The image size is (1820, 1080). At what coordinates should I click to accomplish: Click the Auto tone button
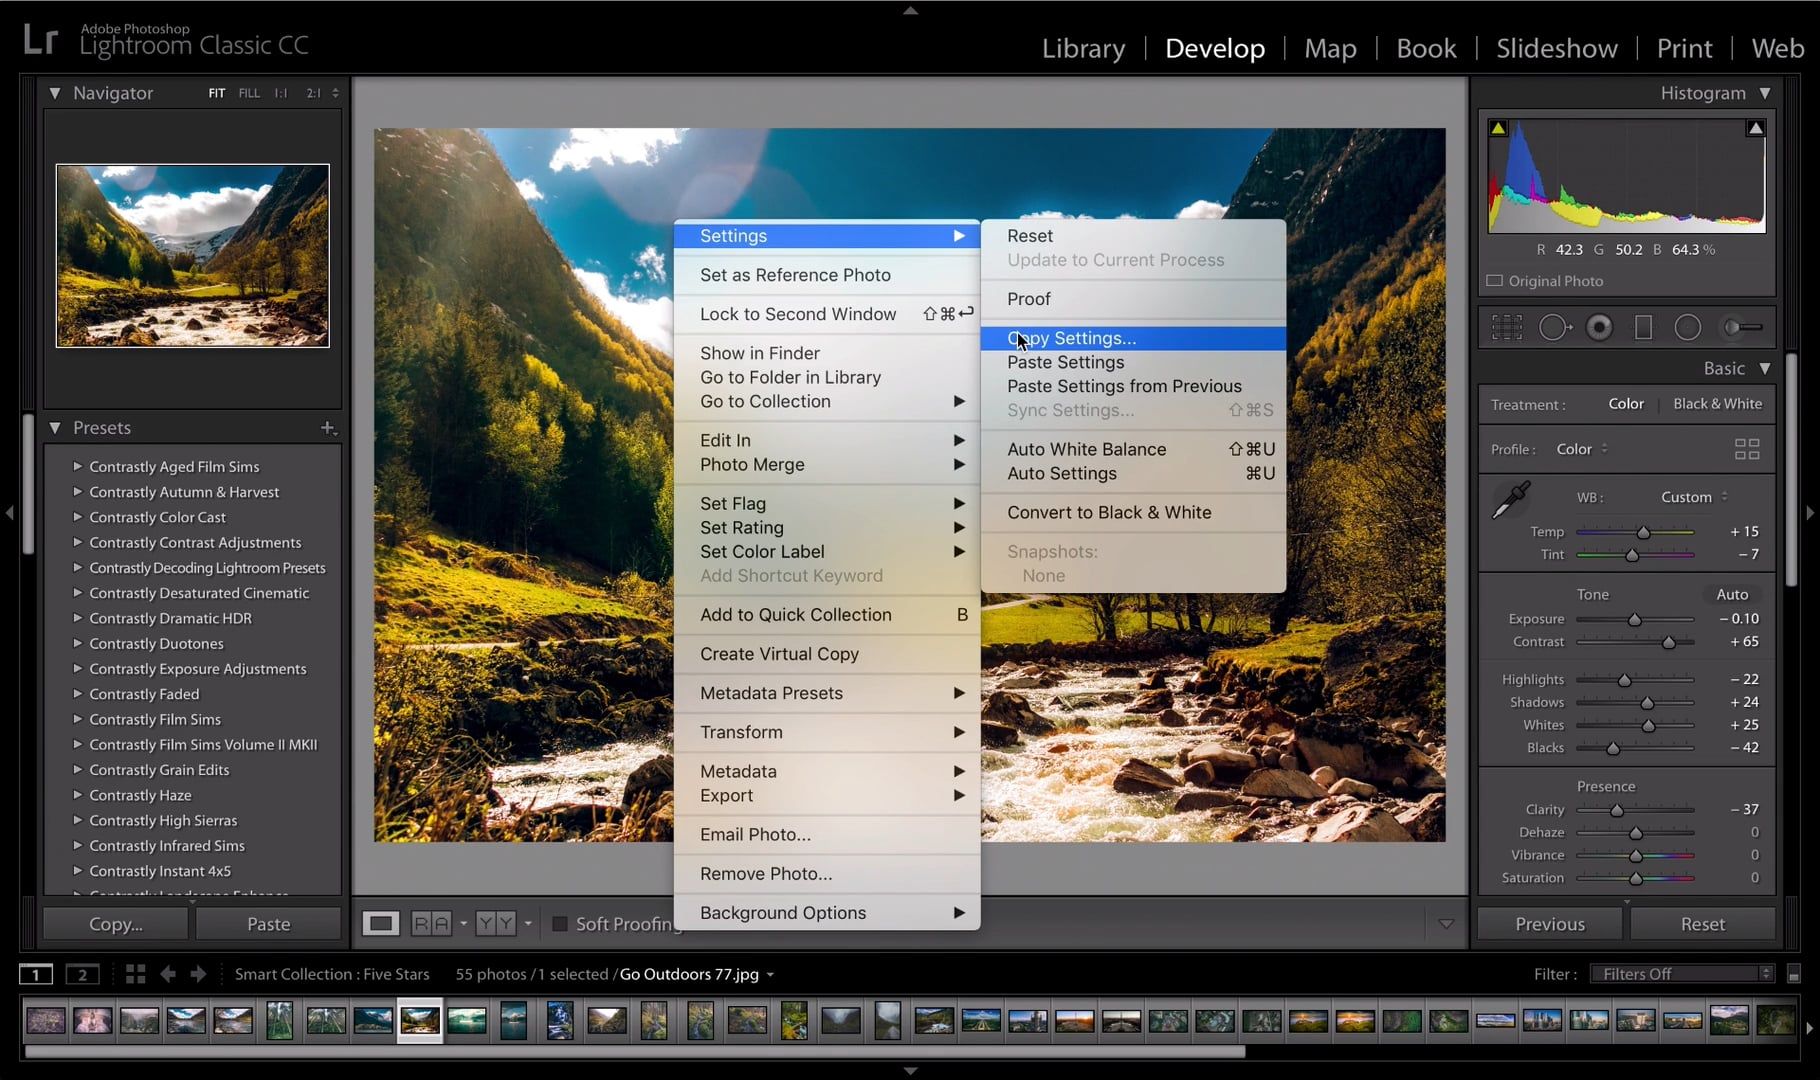click(x=1732, y=594)
